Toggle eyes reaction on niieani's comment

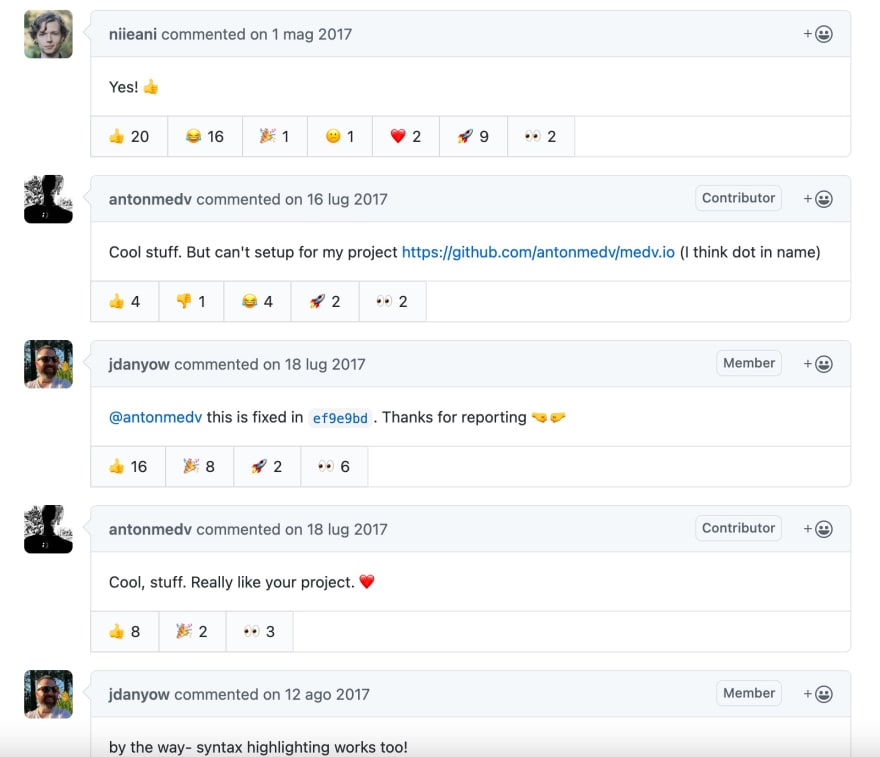[x=541, y=136]
